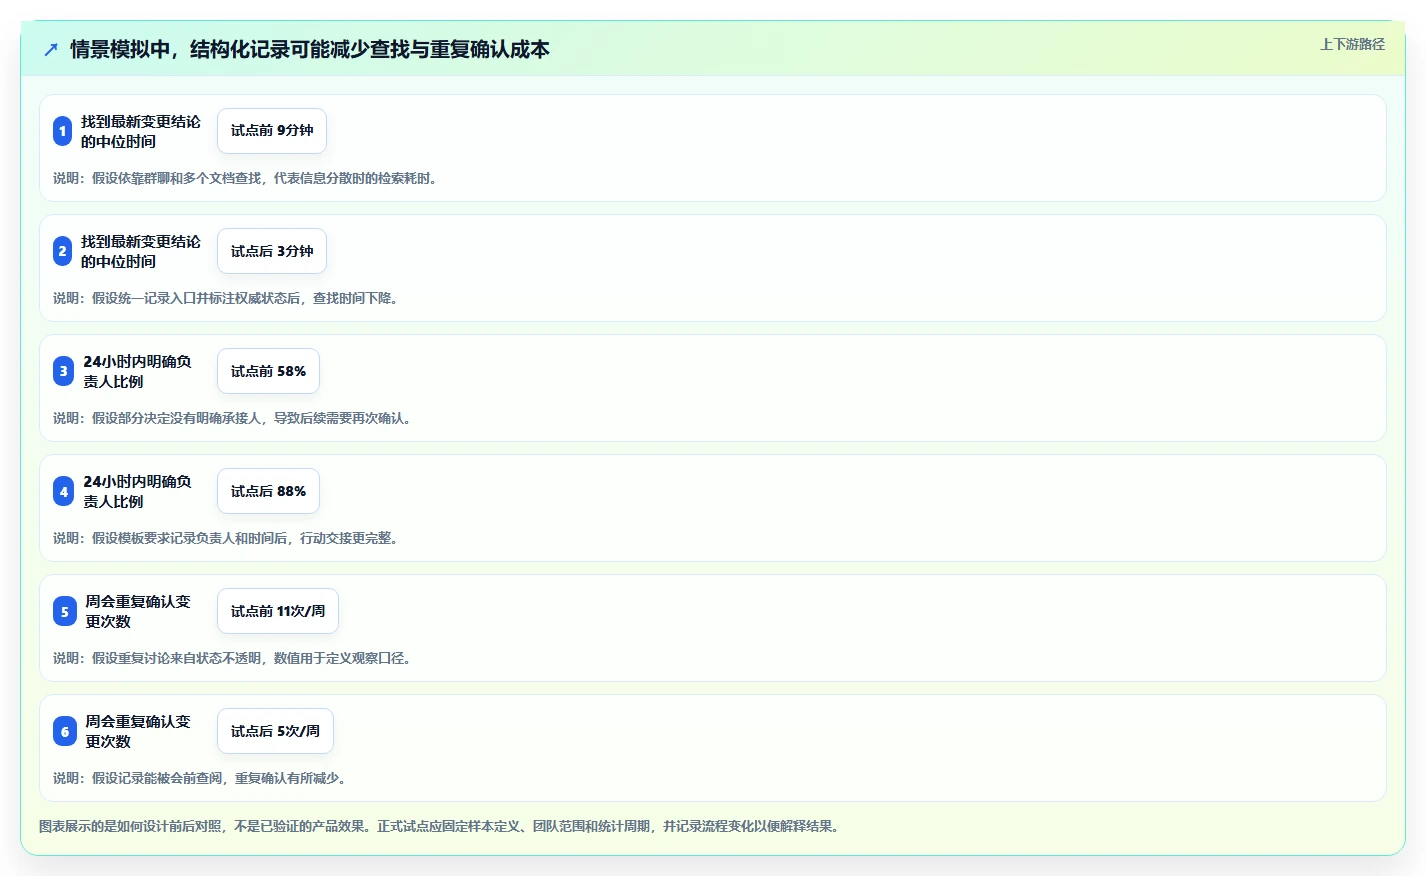Select the 试点后 3分钟 chip
The height and width of the screenshot is (876, 1426).
coord(272,251)
